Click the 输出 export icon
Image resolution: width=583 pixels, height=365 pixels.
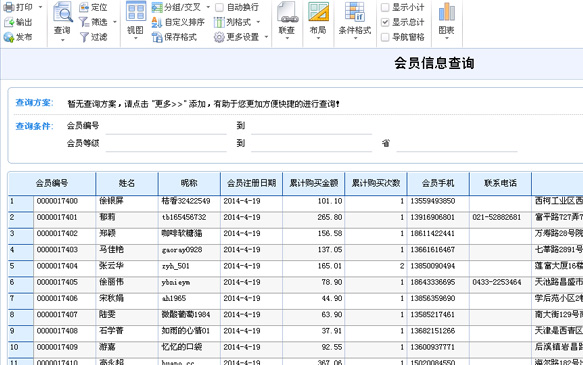pyautogui.click(x=9, y=22)
